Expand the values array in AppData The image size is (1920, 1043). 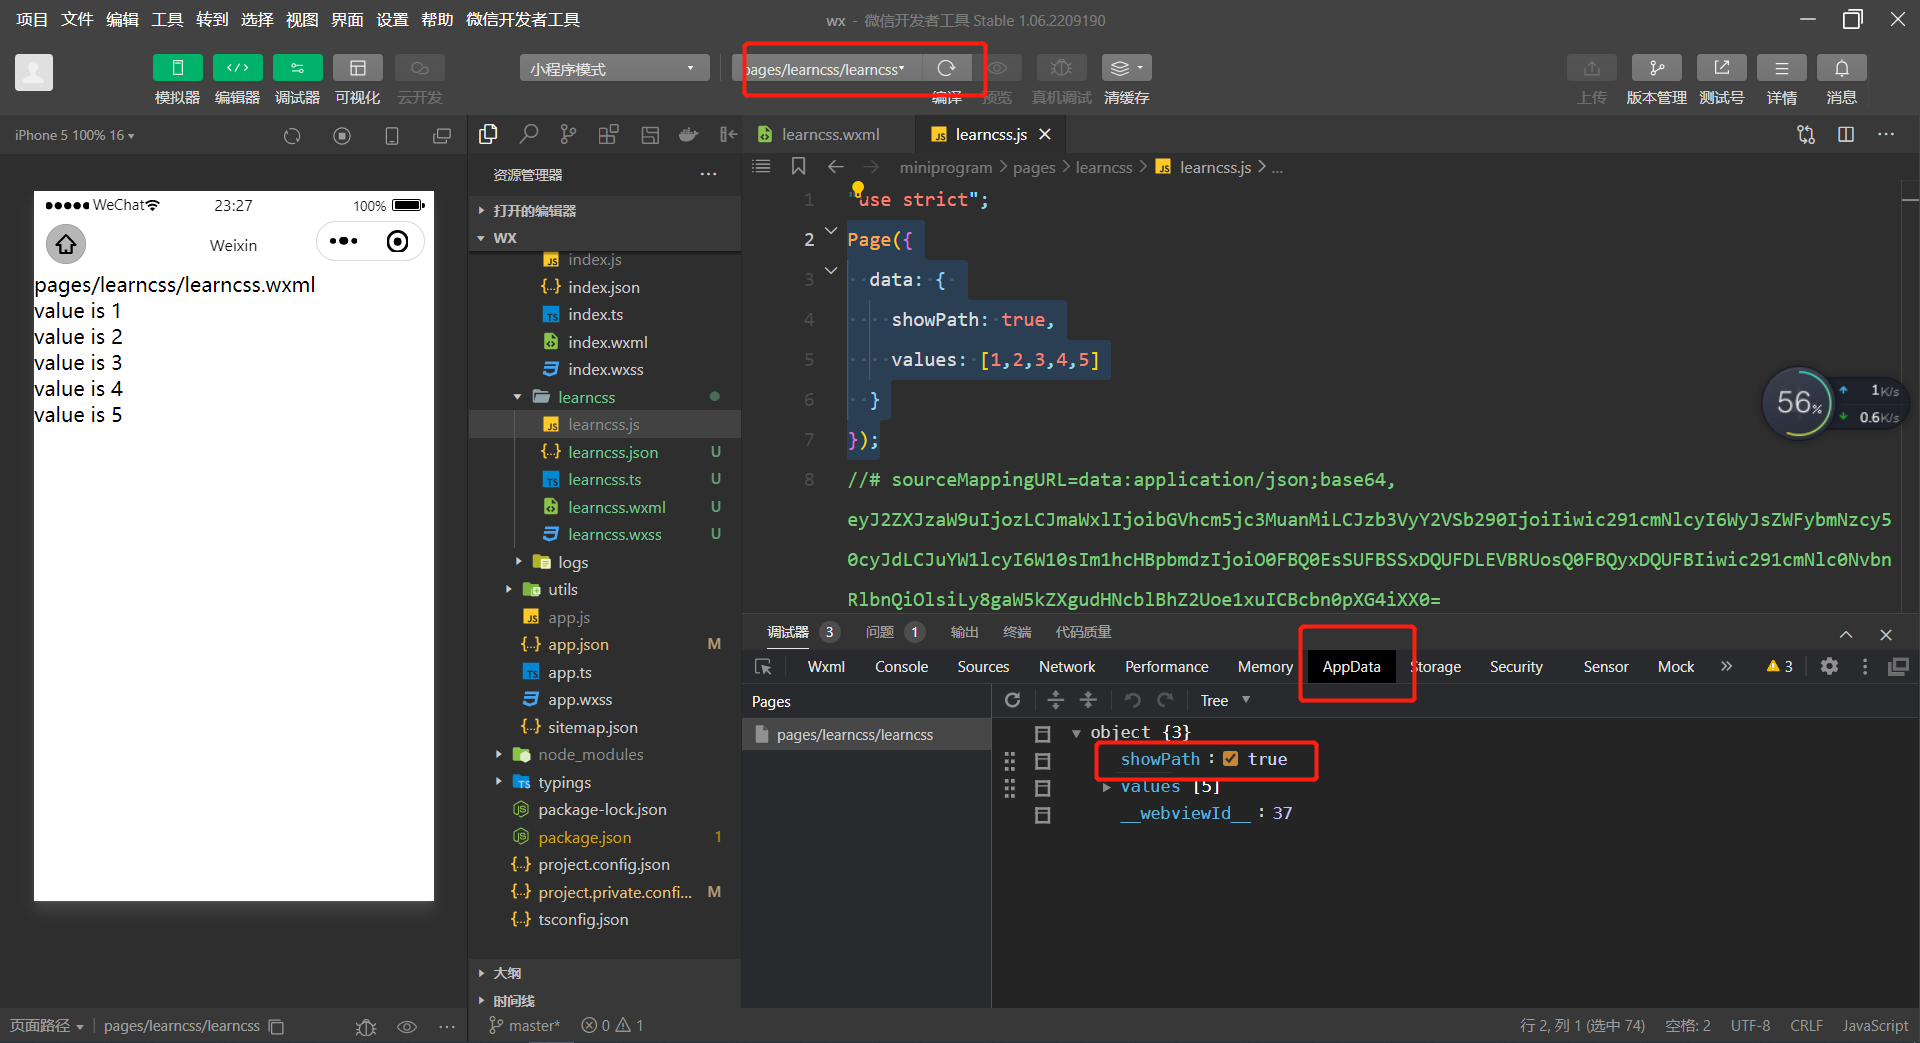coord(1107,787)
